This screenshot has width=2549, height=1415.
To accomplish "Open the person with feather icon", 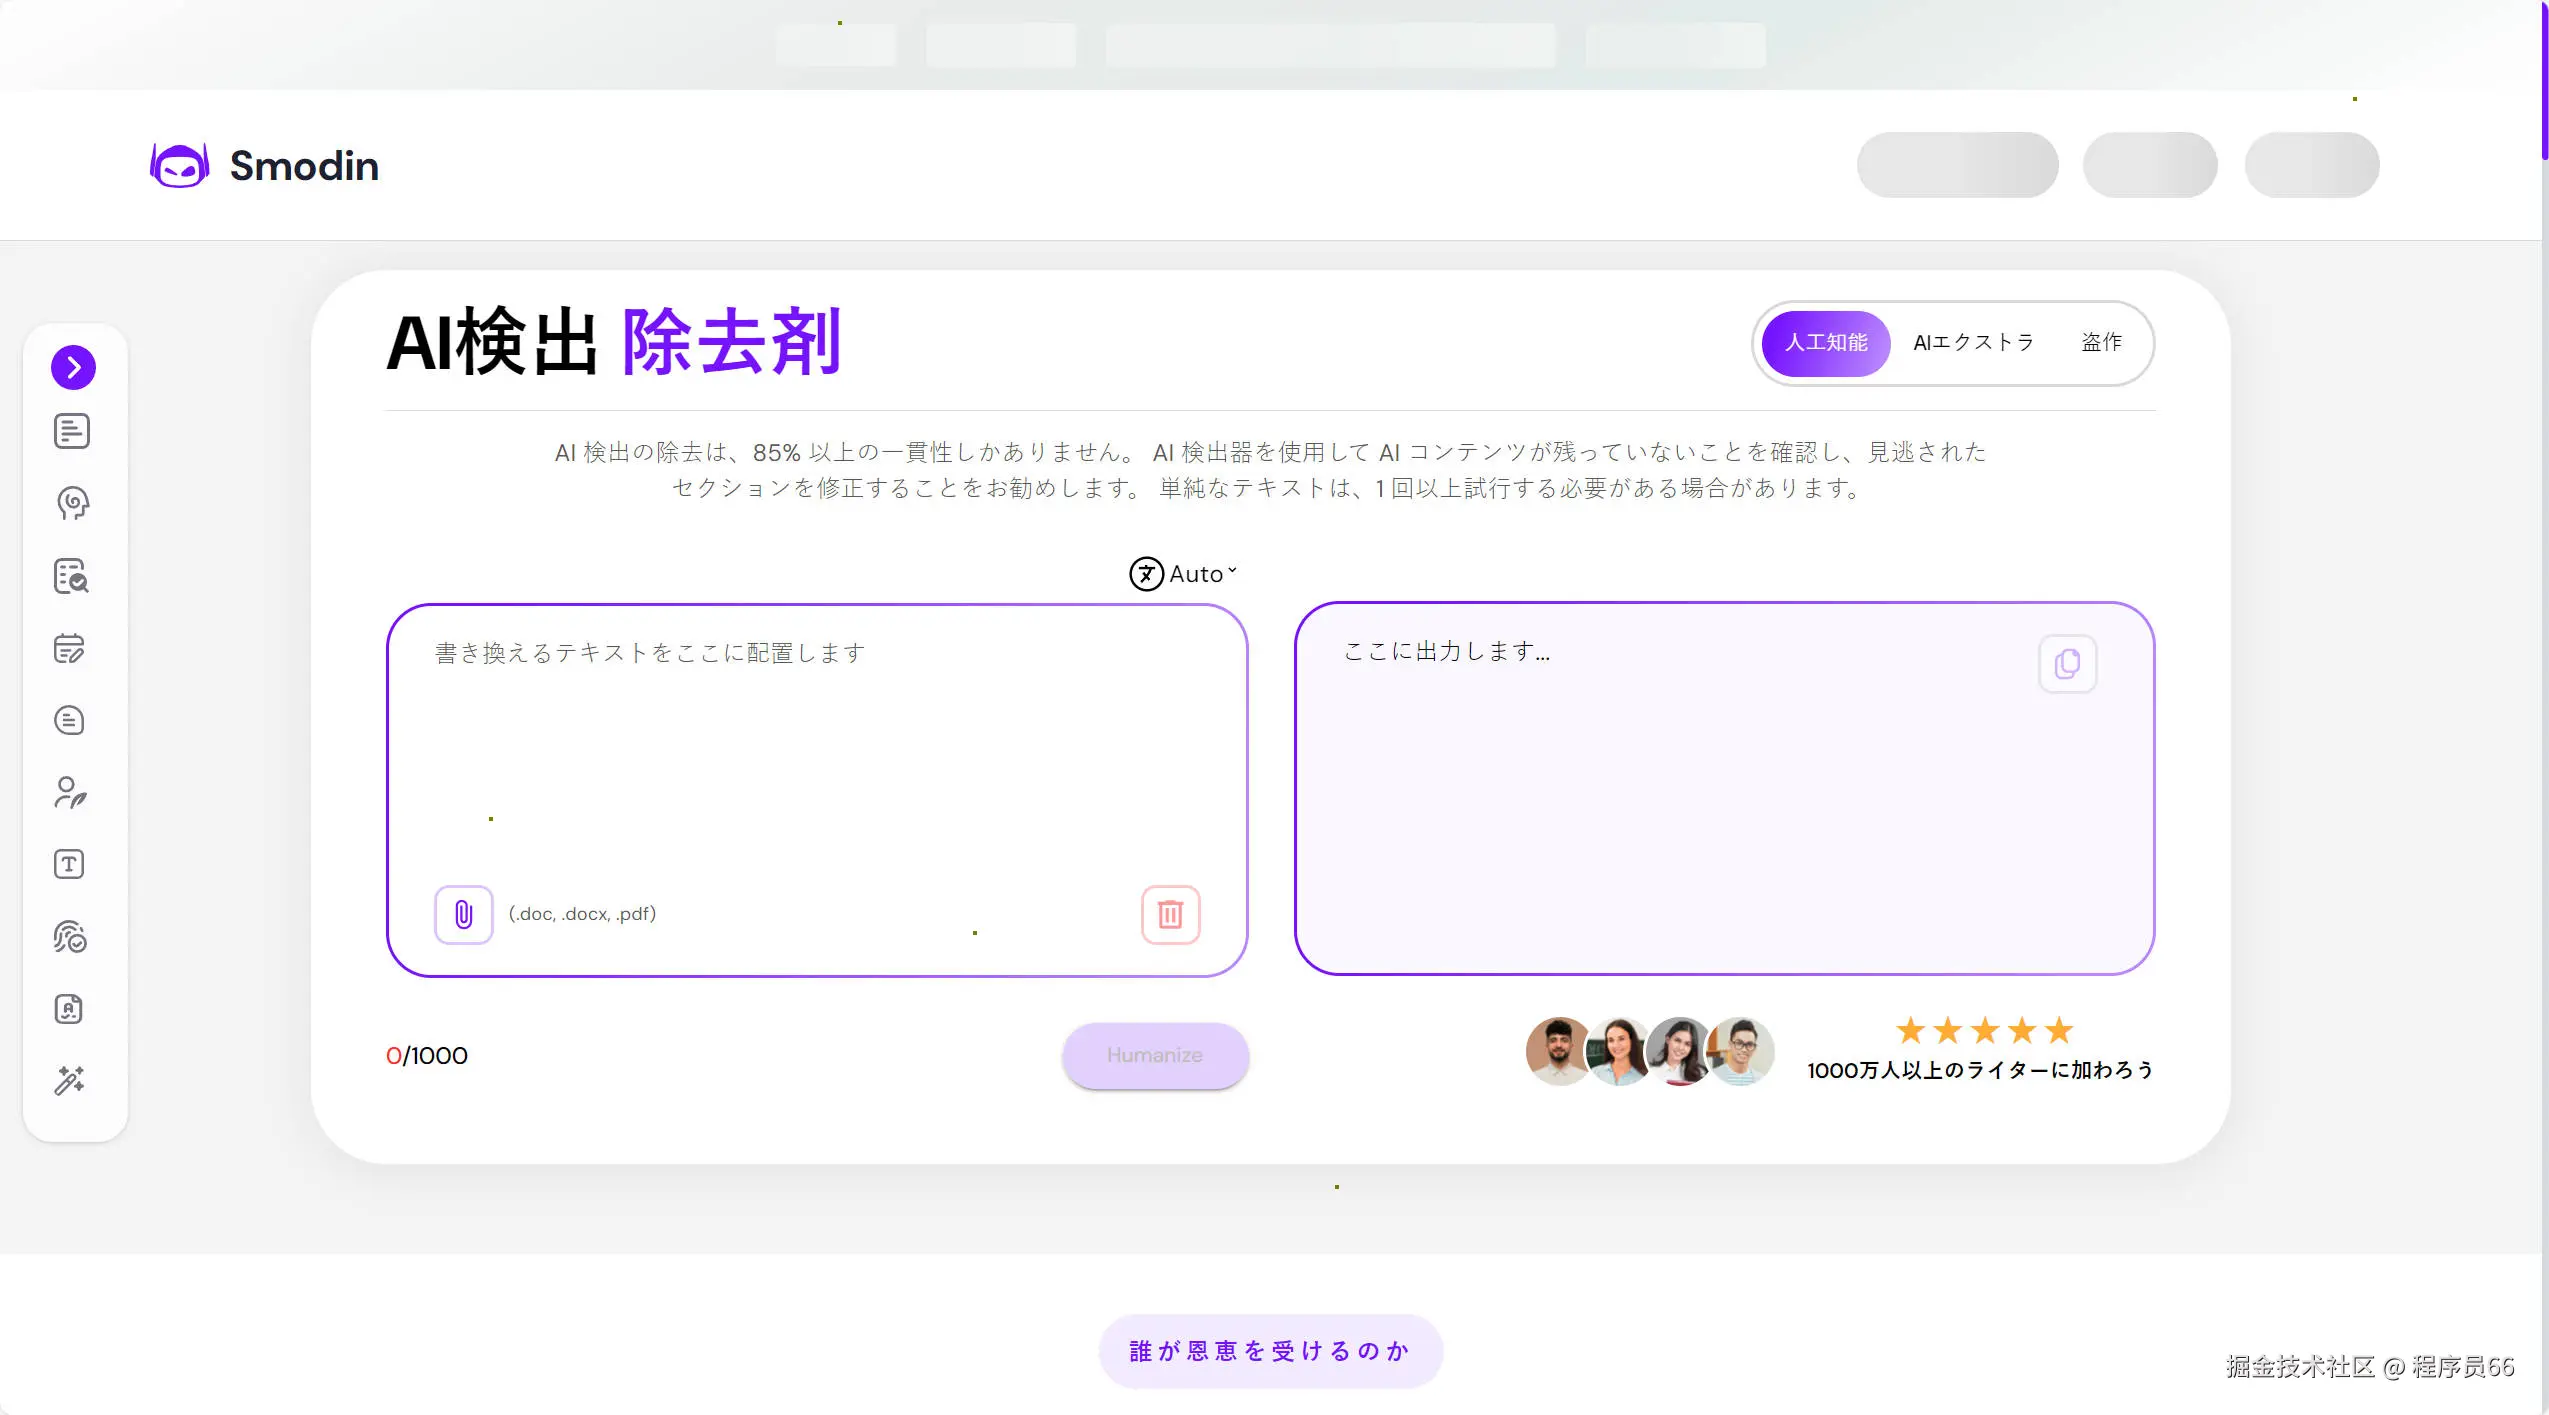I will 70,793.
